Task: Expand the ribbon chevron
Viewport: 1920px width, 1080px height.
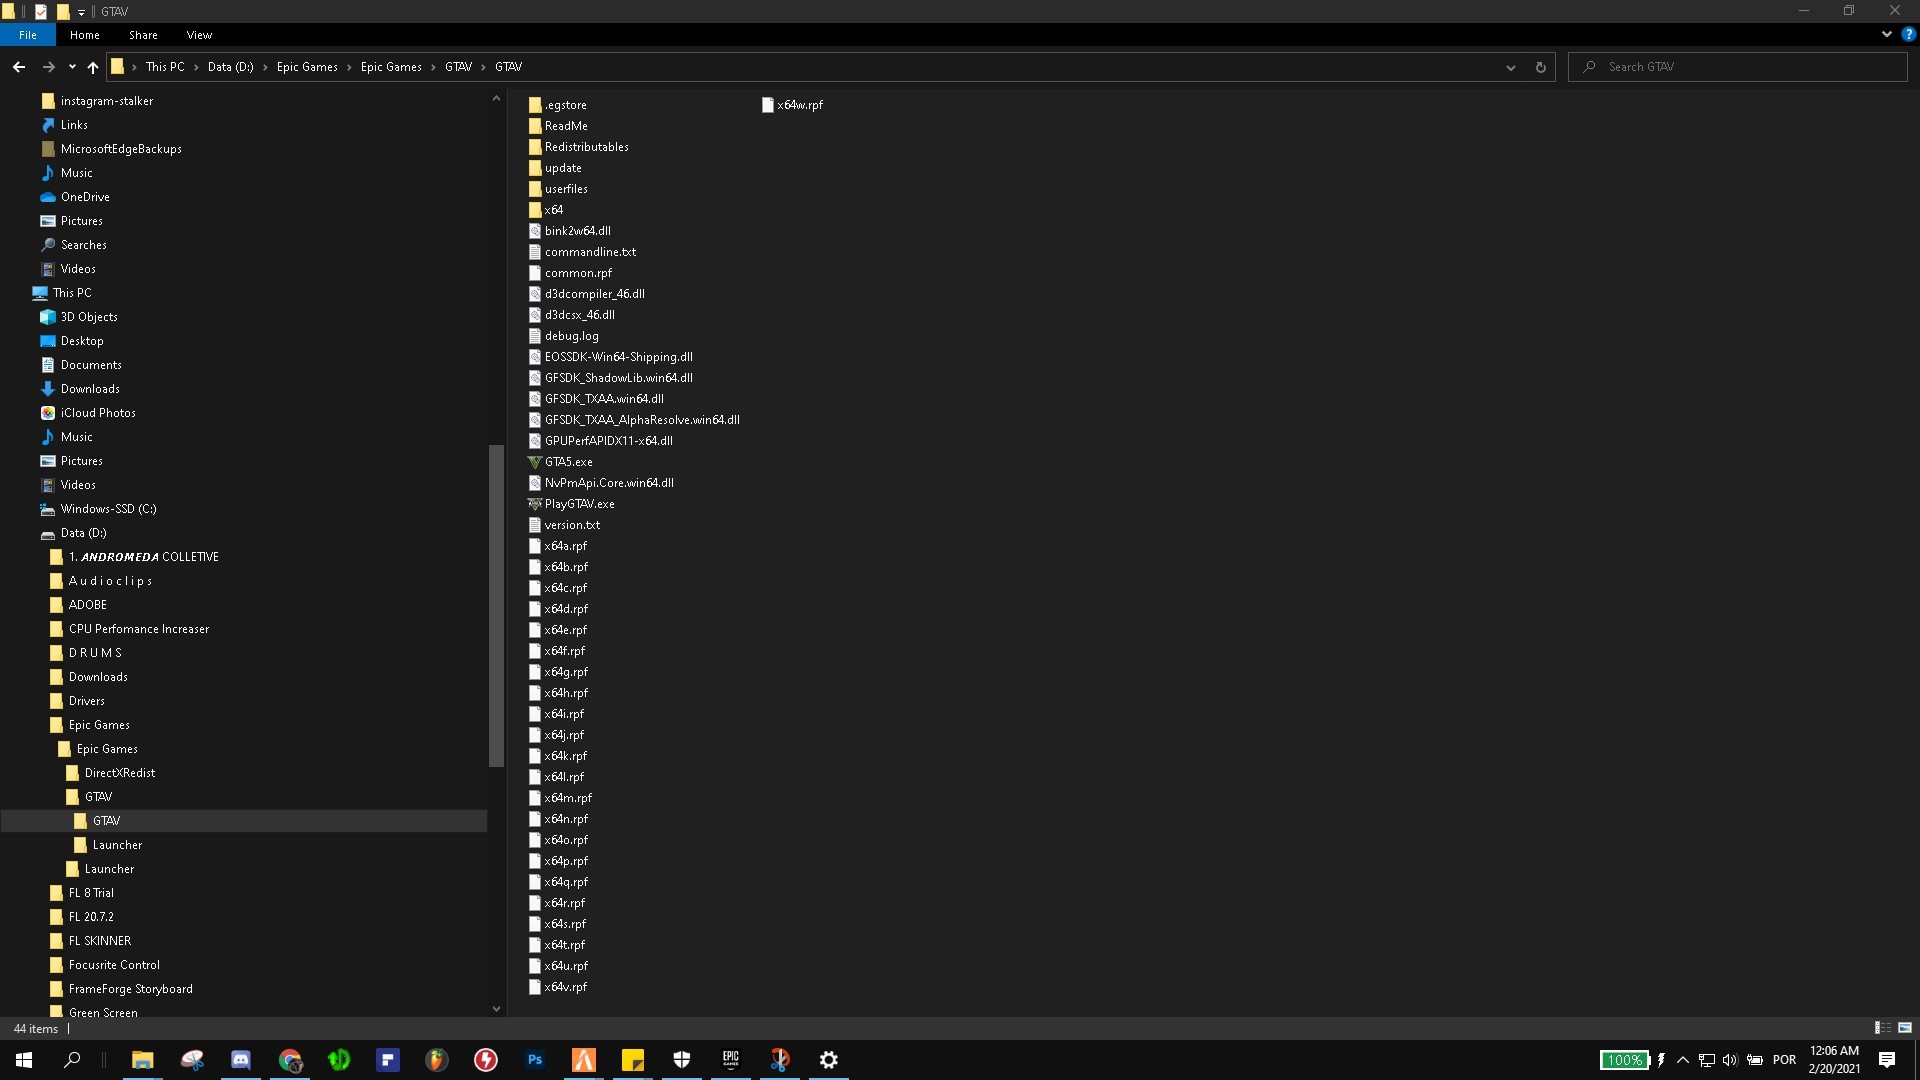Action: [x=1886, y=34]
